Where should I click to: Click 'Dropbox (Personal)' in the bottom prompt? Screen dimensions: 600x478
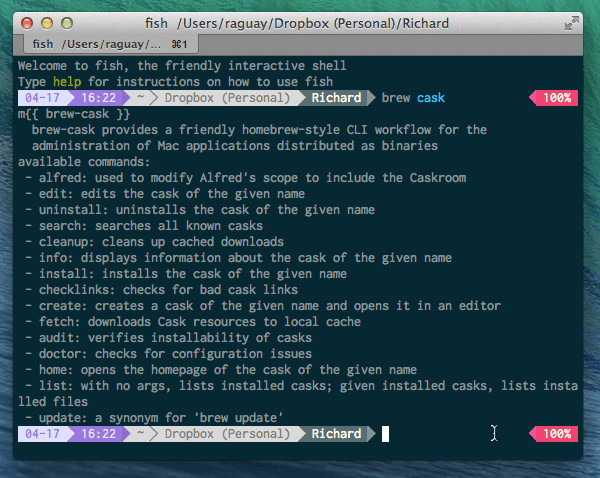click(227, 434)
